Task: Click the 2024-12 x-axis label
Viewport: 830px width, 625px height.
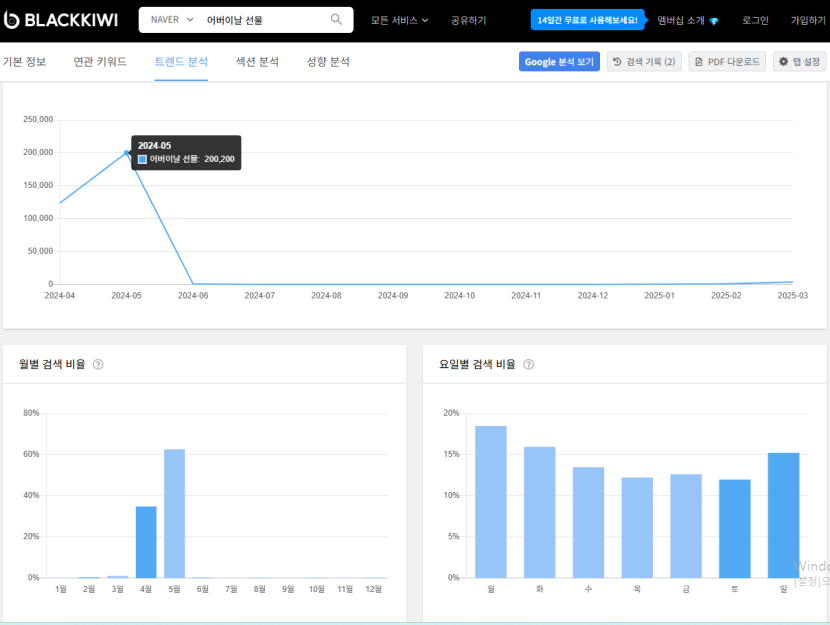Action: pyautogui.click(x=592, y=296)
